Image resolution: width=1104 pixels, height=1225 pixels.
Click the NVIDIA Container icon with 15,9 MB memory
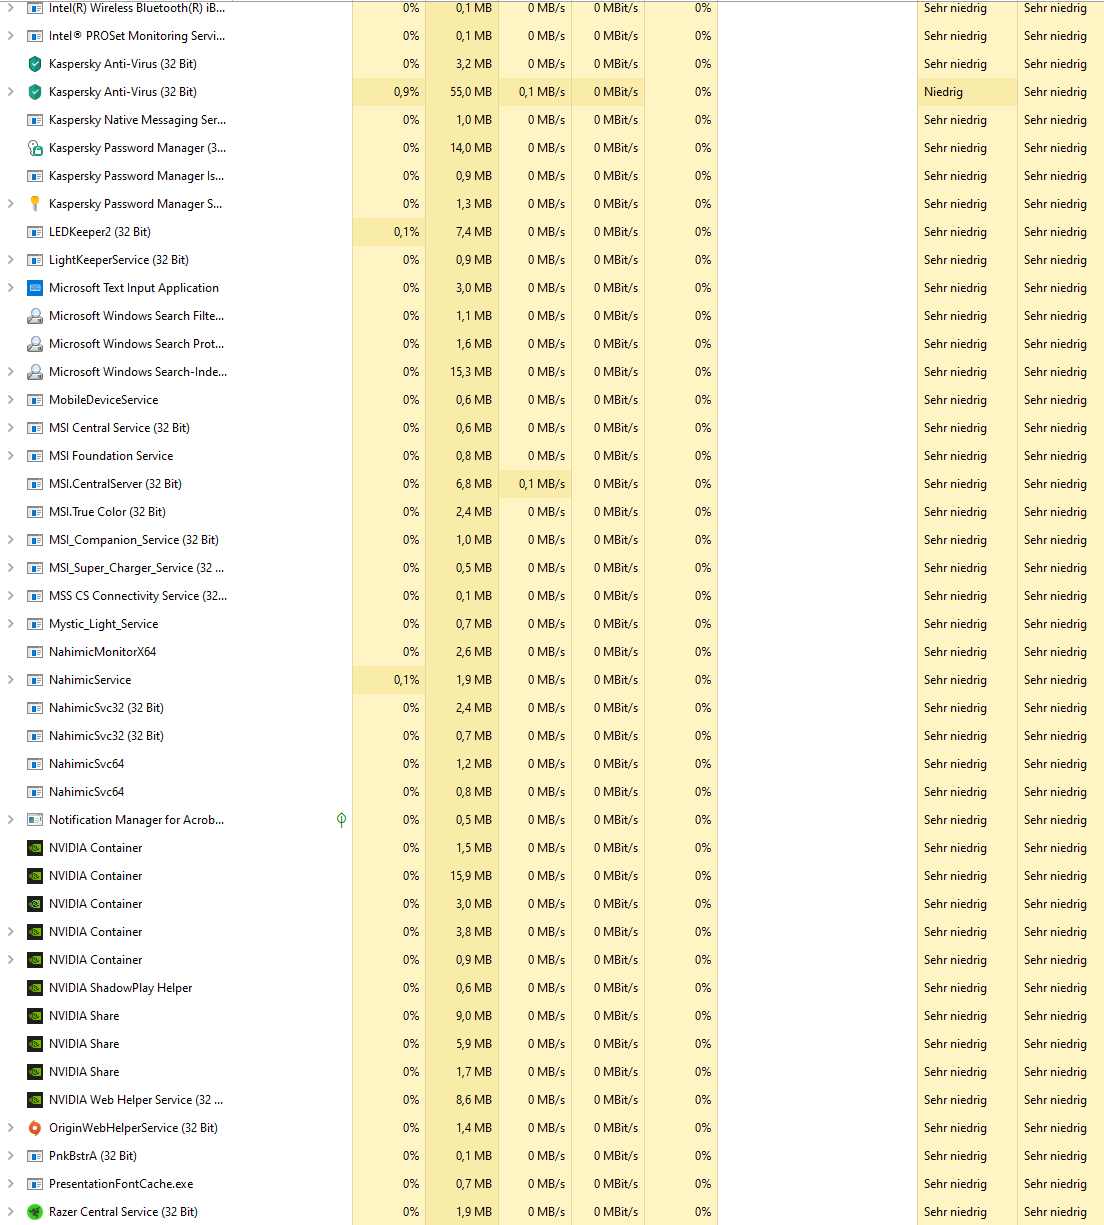(x=35, y=876)
